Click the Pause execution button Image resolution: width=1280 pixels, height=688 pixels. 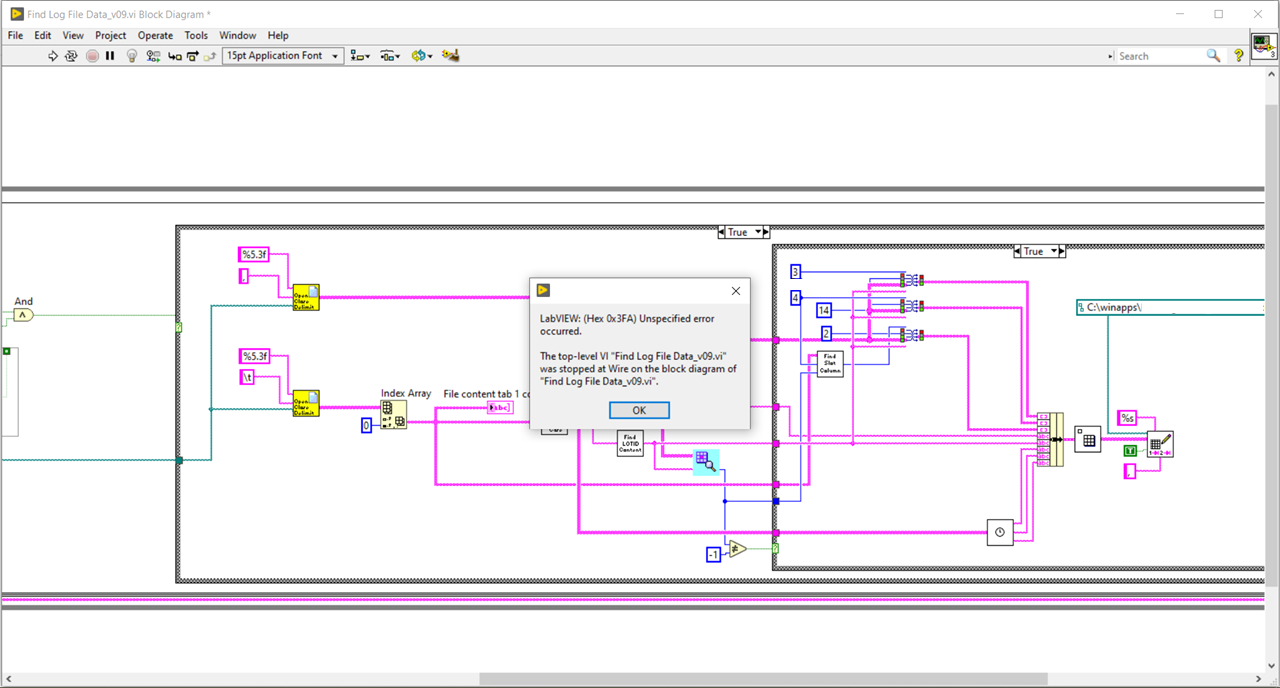[110, 56]
